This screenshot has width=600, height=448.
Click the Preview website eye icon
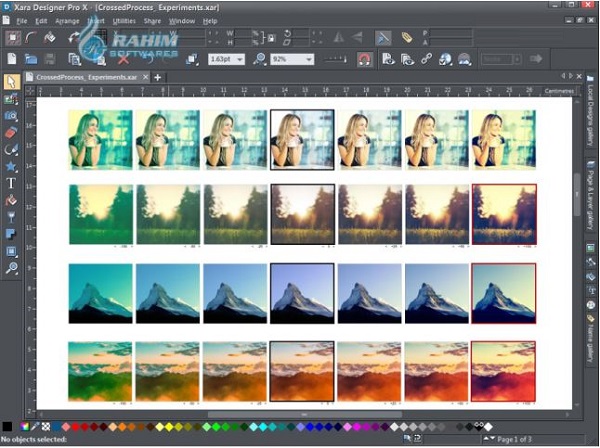(407, 59)
